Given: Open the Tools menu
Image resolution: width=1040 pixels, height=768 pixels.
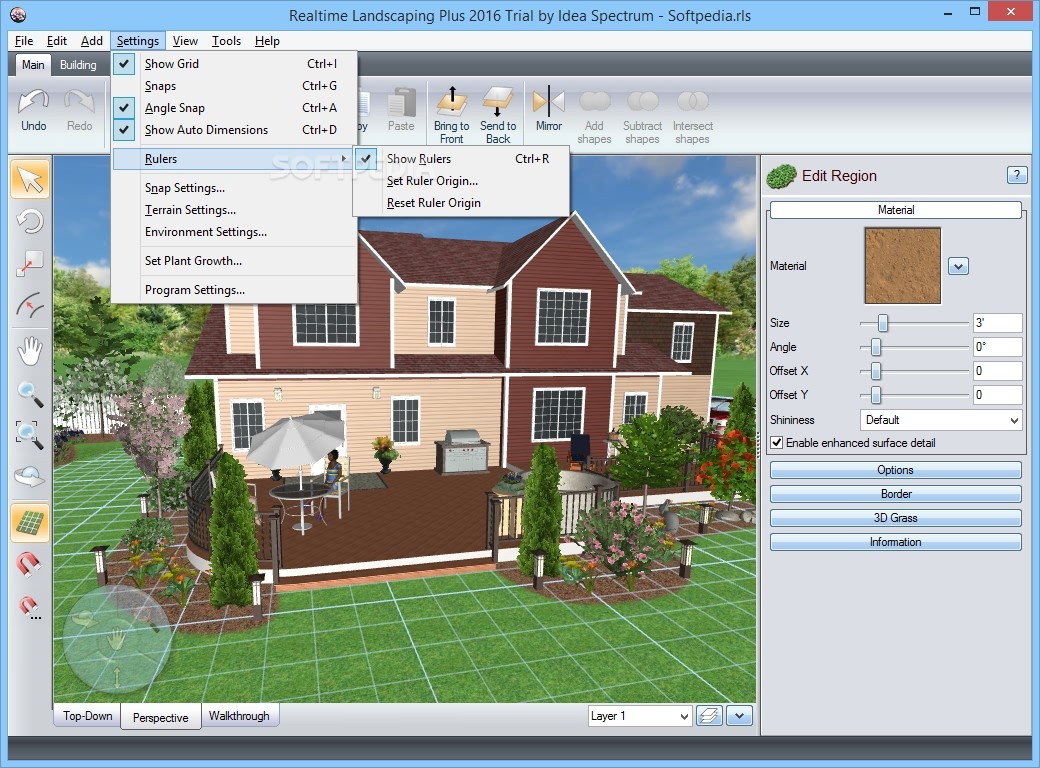Looking at the screenshot, I should pos(226,40).
